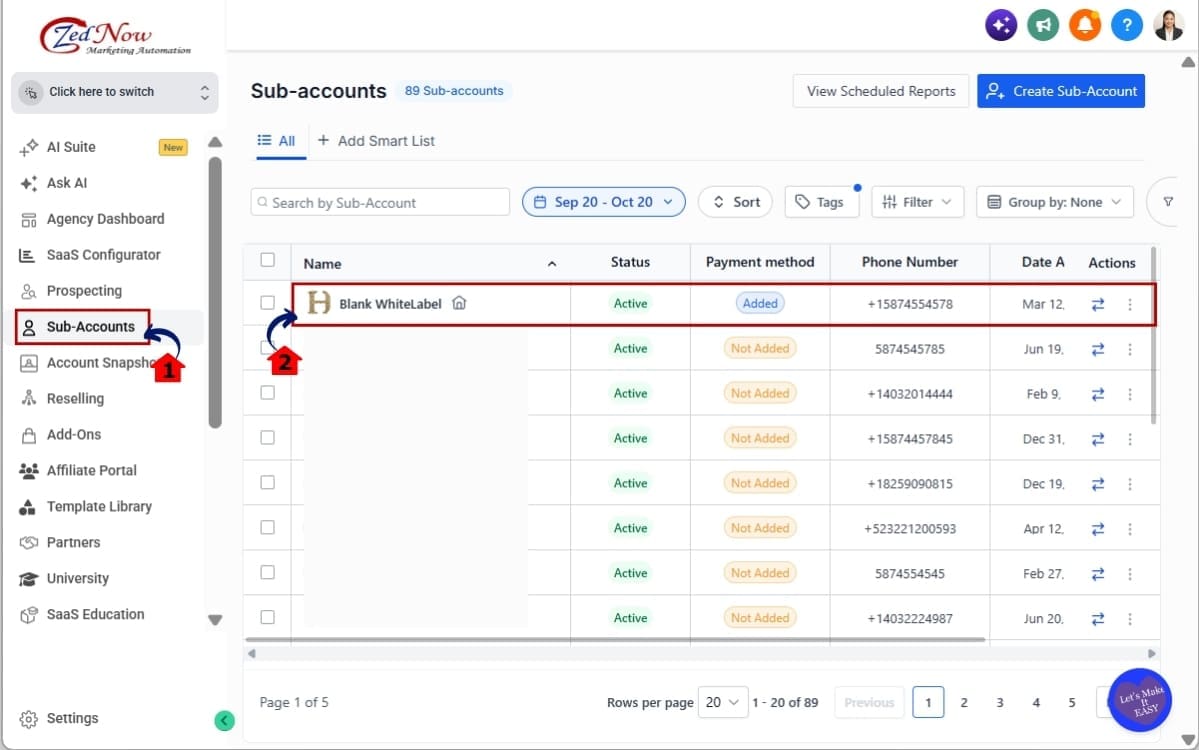The image size is (1200, 750).
Task: Open the Rows per page dropdown
Action: click(723, 702)
